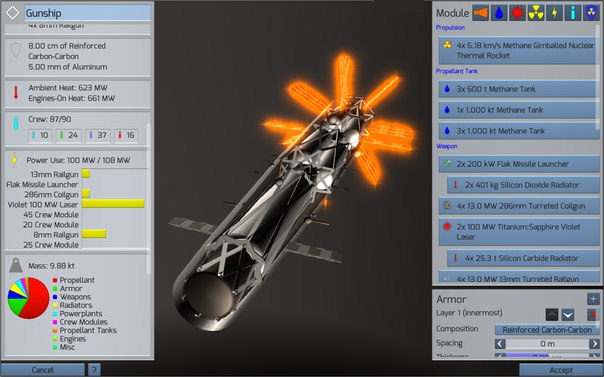
Task: Select the 3x 600 t Methane Tank module
Action: tap(518, 89)
